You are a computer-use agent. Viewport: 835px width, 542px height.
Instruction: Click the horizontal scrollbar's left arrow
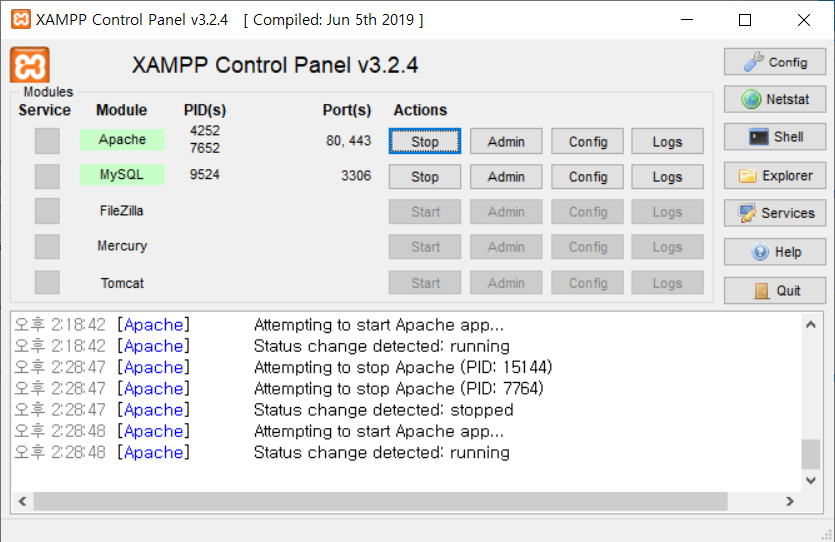[22, 501]
